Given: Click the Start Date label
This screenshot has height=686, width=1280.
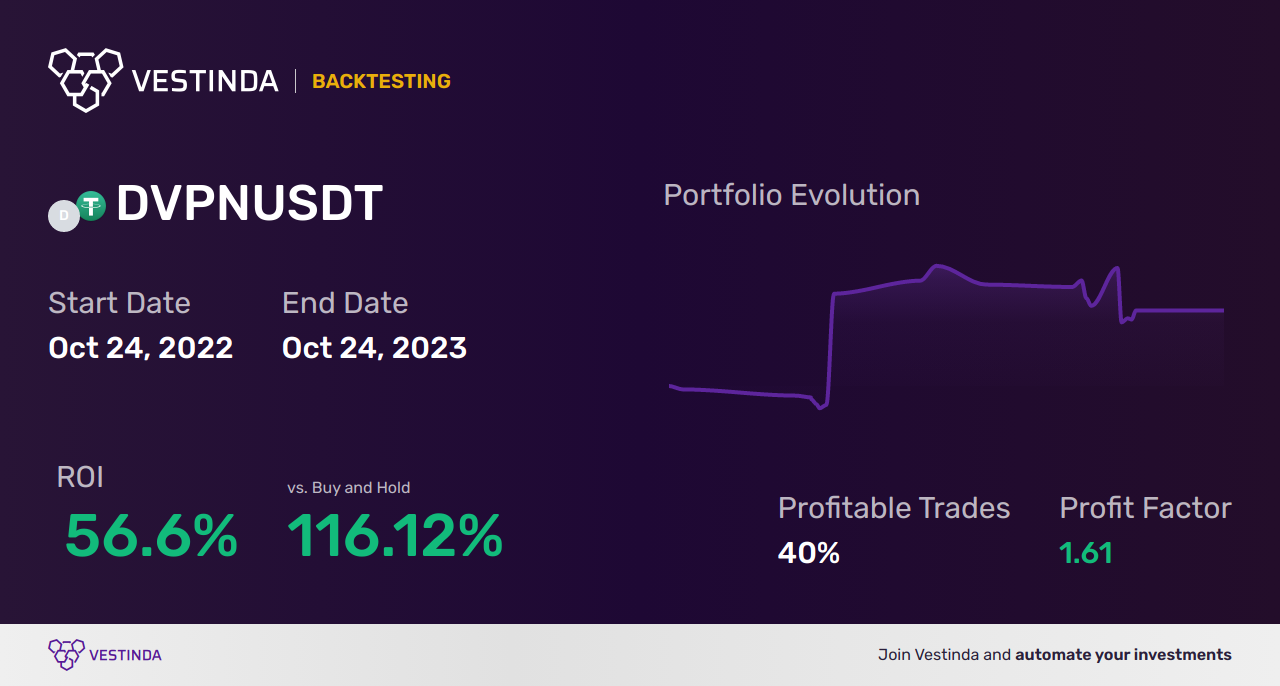Looking at the screenshot, I should 119,303.
